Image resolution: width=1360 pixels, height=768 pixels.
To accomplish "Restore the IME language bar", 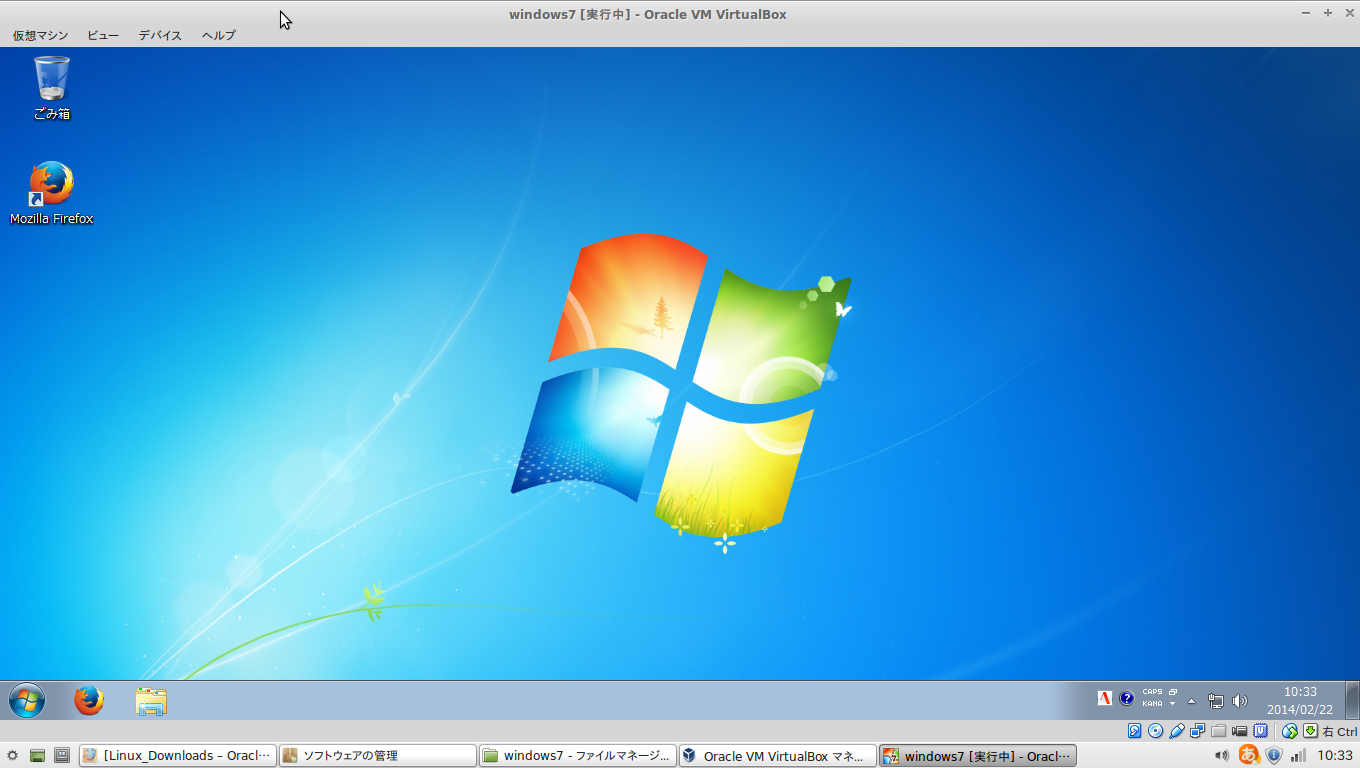I will pos(1173,692).
